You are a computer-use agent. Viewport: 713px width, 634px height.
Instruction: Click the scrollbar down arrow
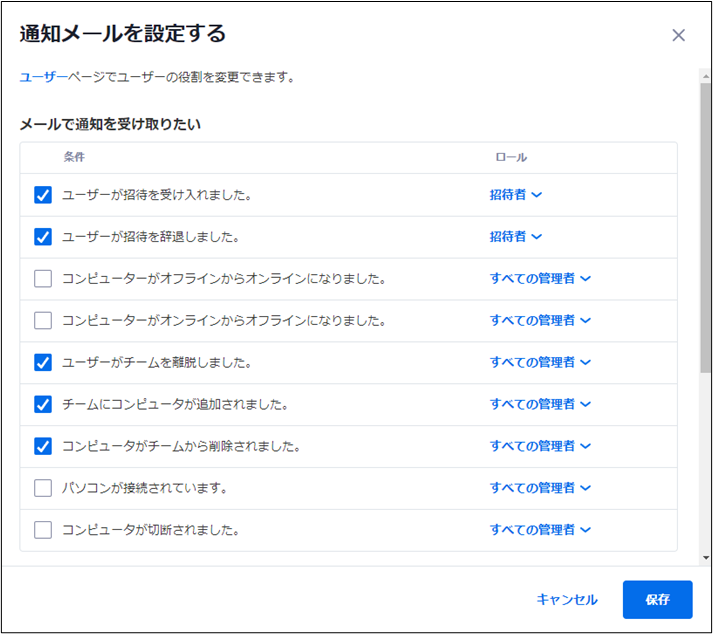point(706,558)
